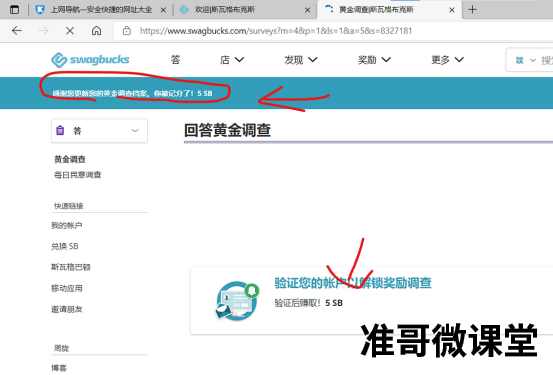Go back to previous page
The image size is (553, 375).
tap(17, 31)
